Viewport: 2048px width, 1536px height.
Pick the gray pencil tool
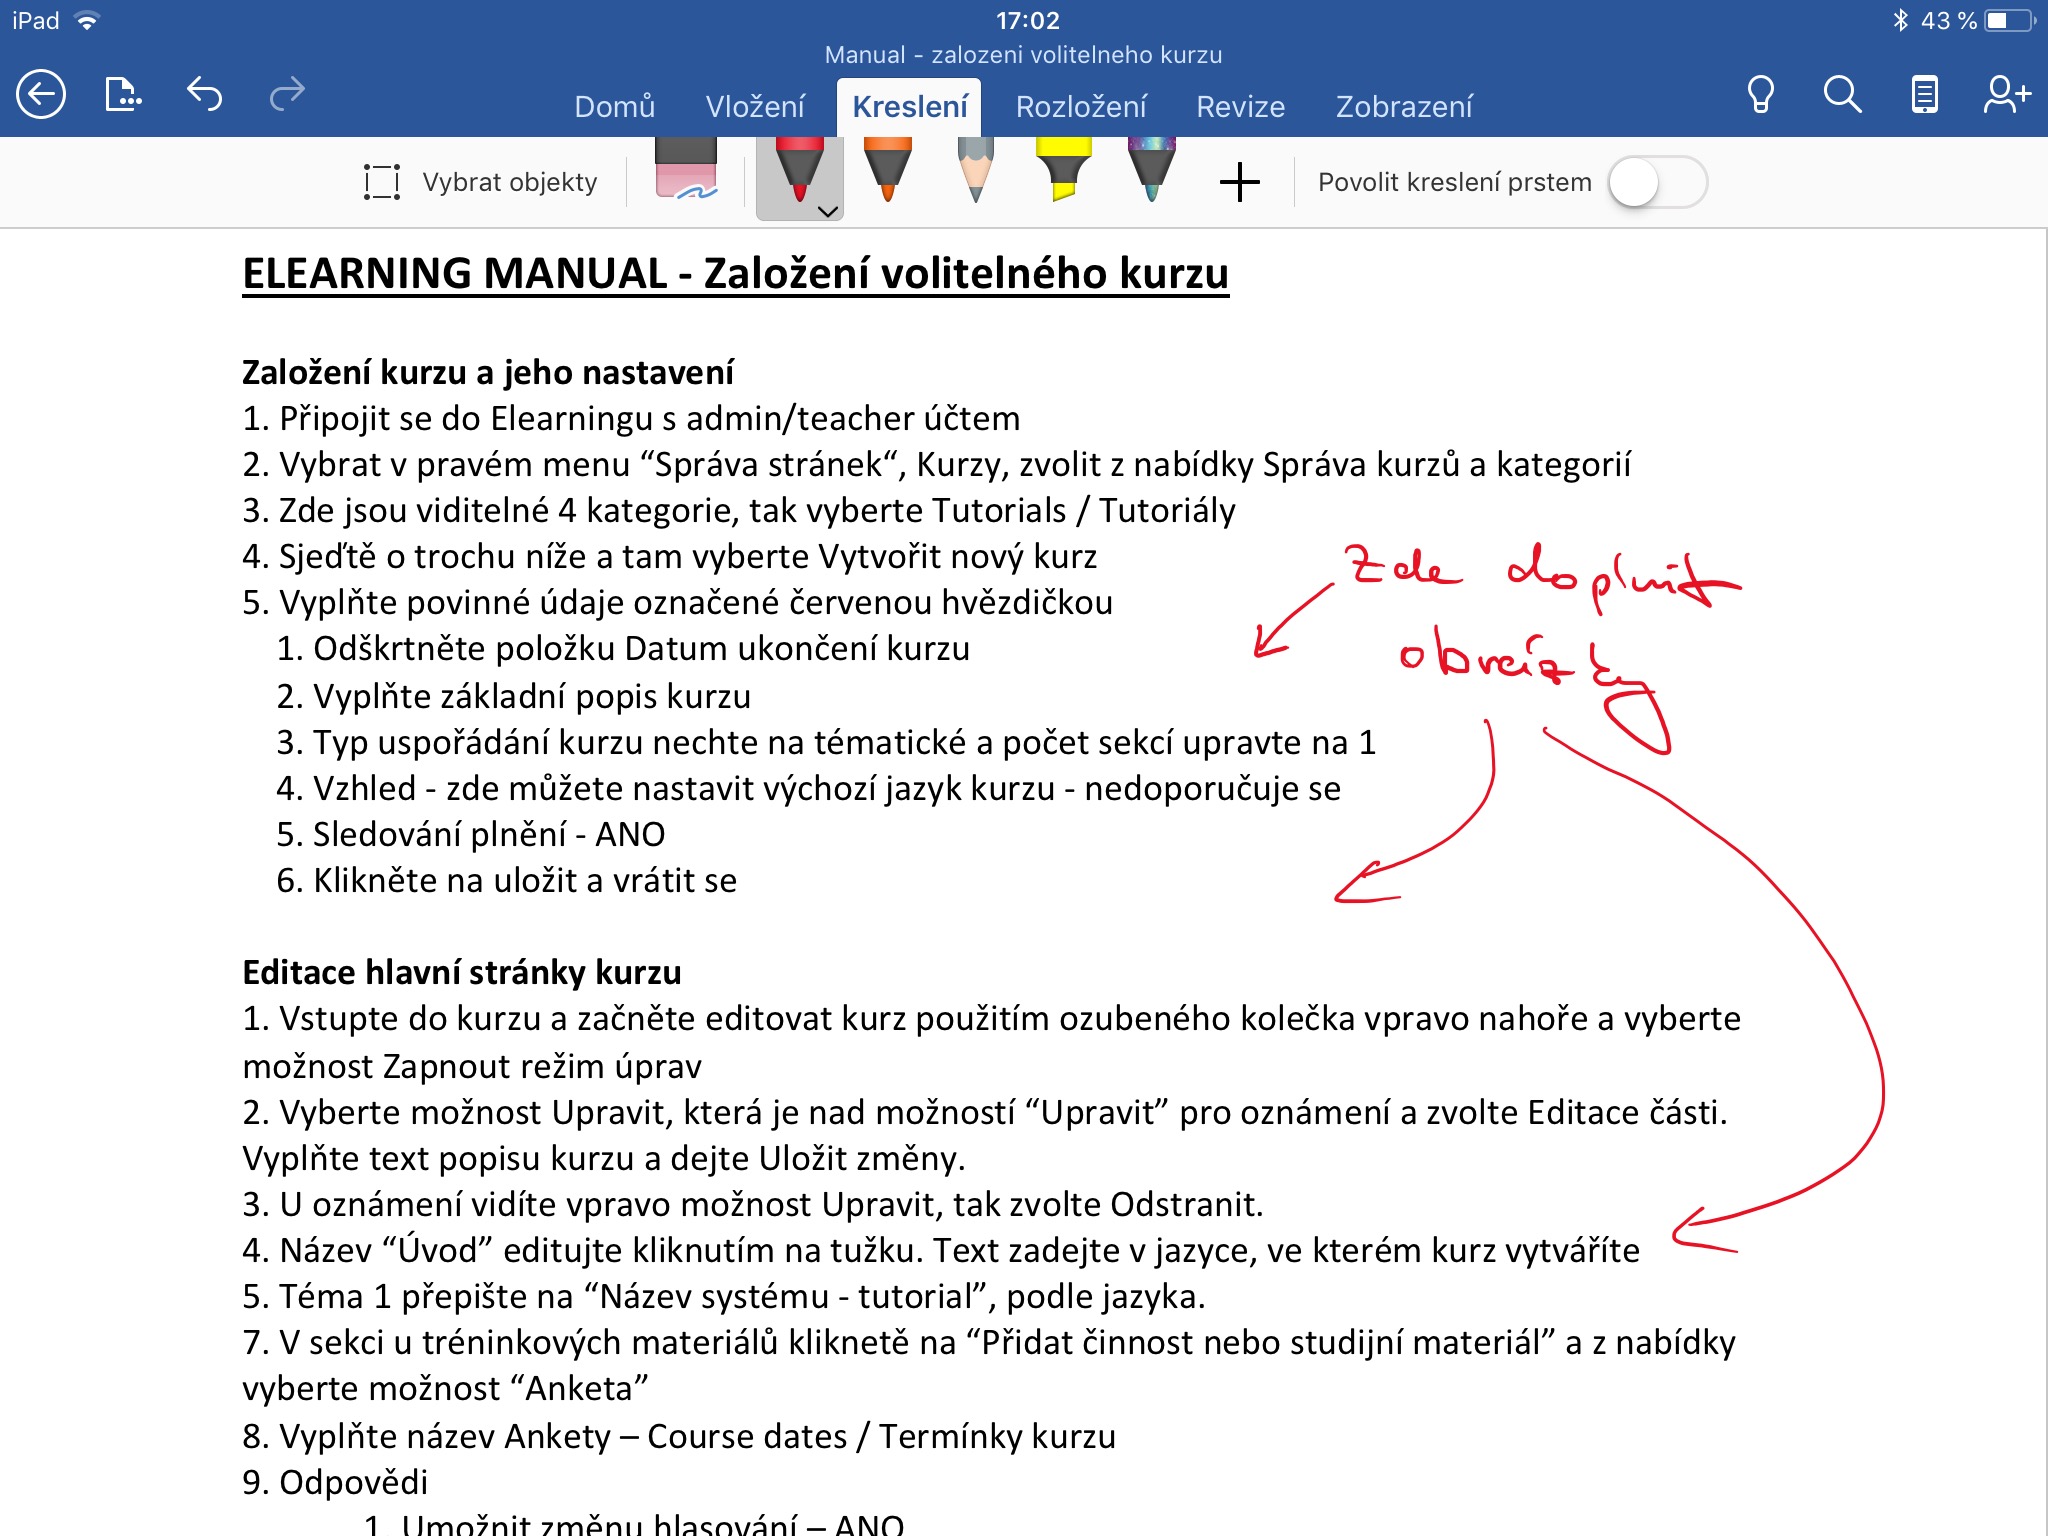(x=975, y=170)
